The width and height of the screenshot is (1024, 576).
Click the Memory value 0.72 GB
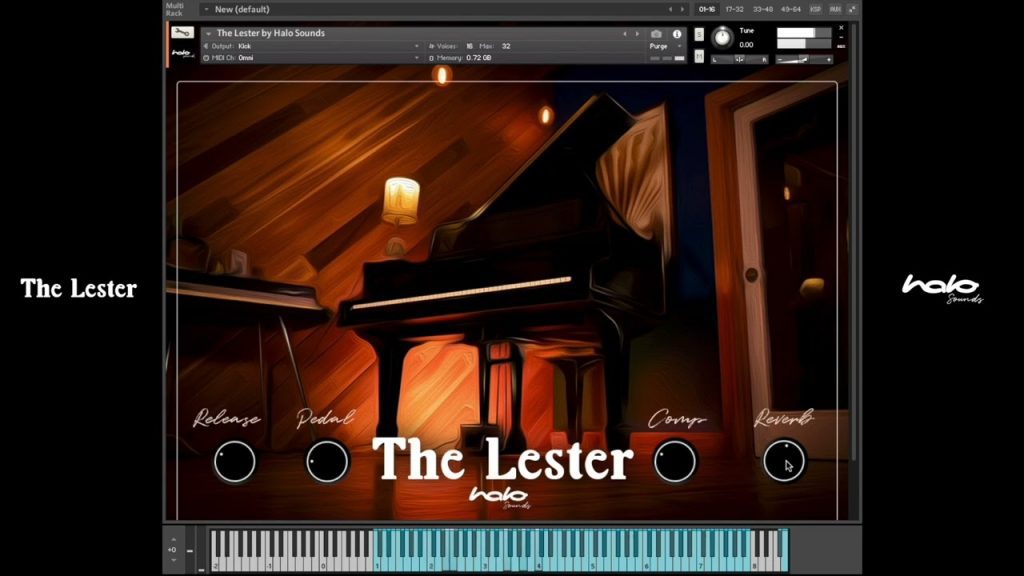[x=479, y=58]
